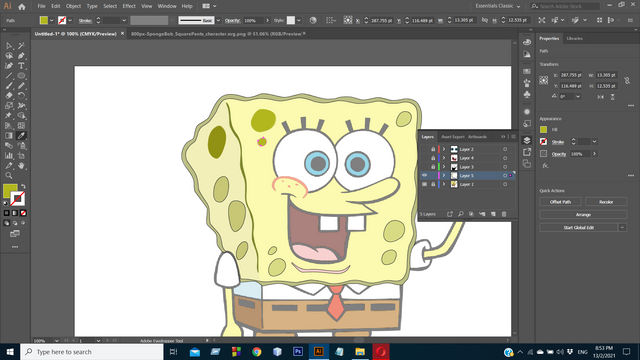The image size is (640, 360).
Task: Click Recolor Artwork wheel icon in control bar
Action: click(x=313, y=20)
